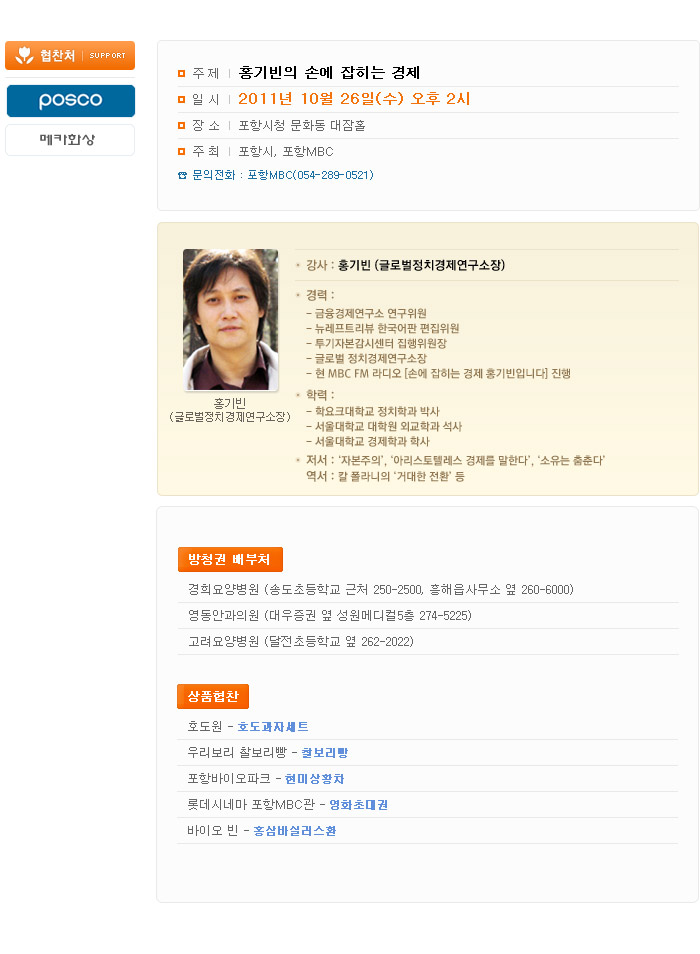Click the 상품협찬 orange label
The width and height of the screenshot is (700, 954).
tap(213, 696)
